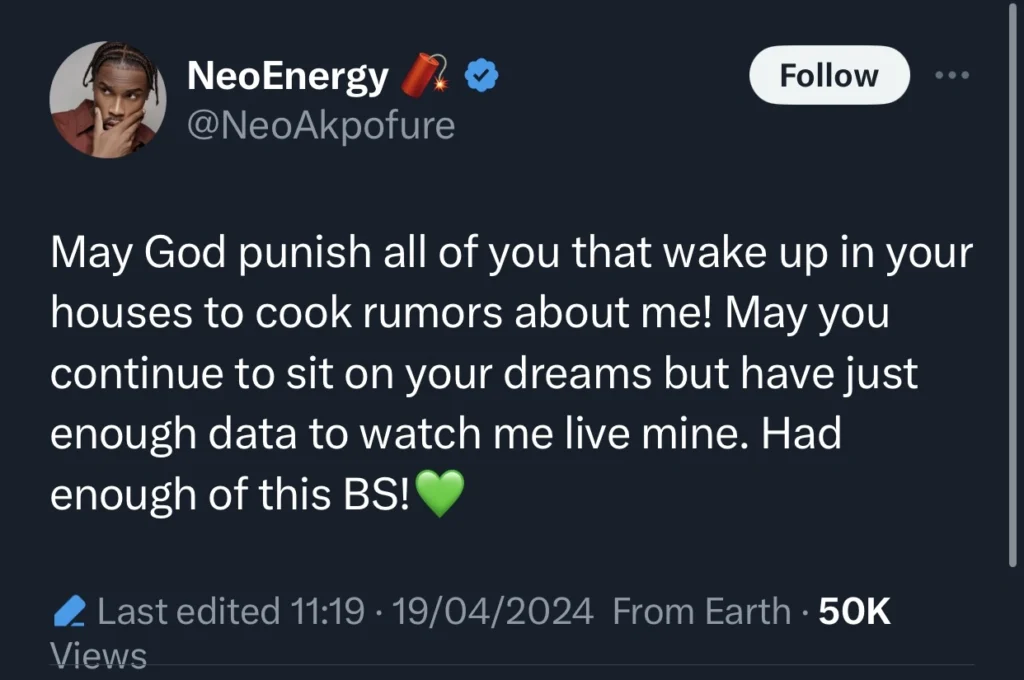Viewport: 1024px width, 680px height.
Task: Click the pencil icon to view edit history
Action: pos(69,609)
